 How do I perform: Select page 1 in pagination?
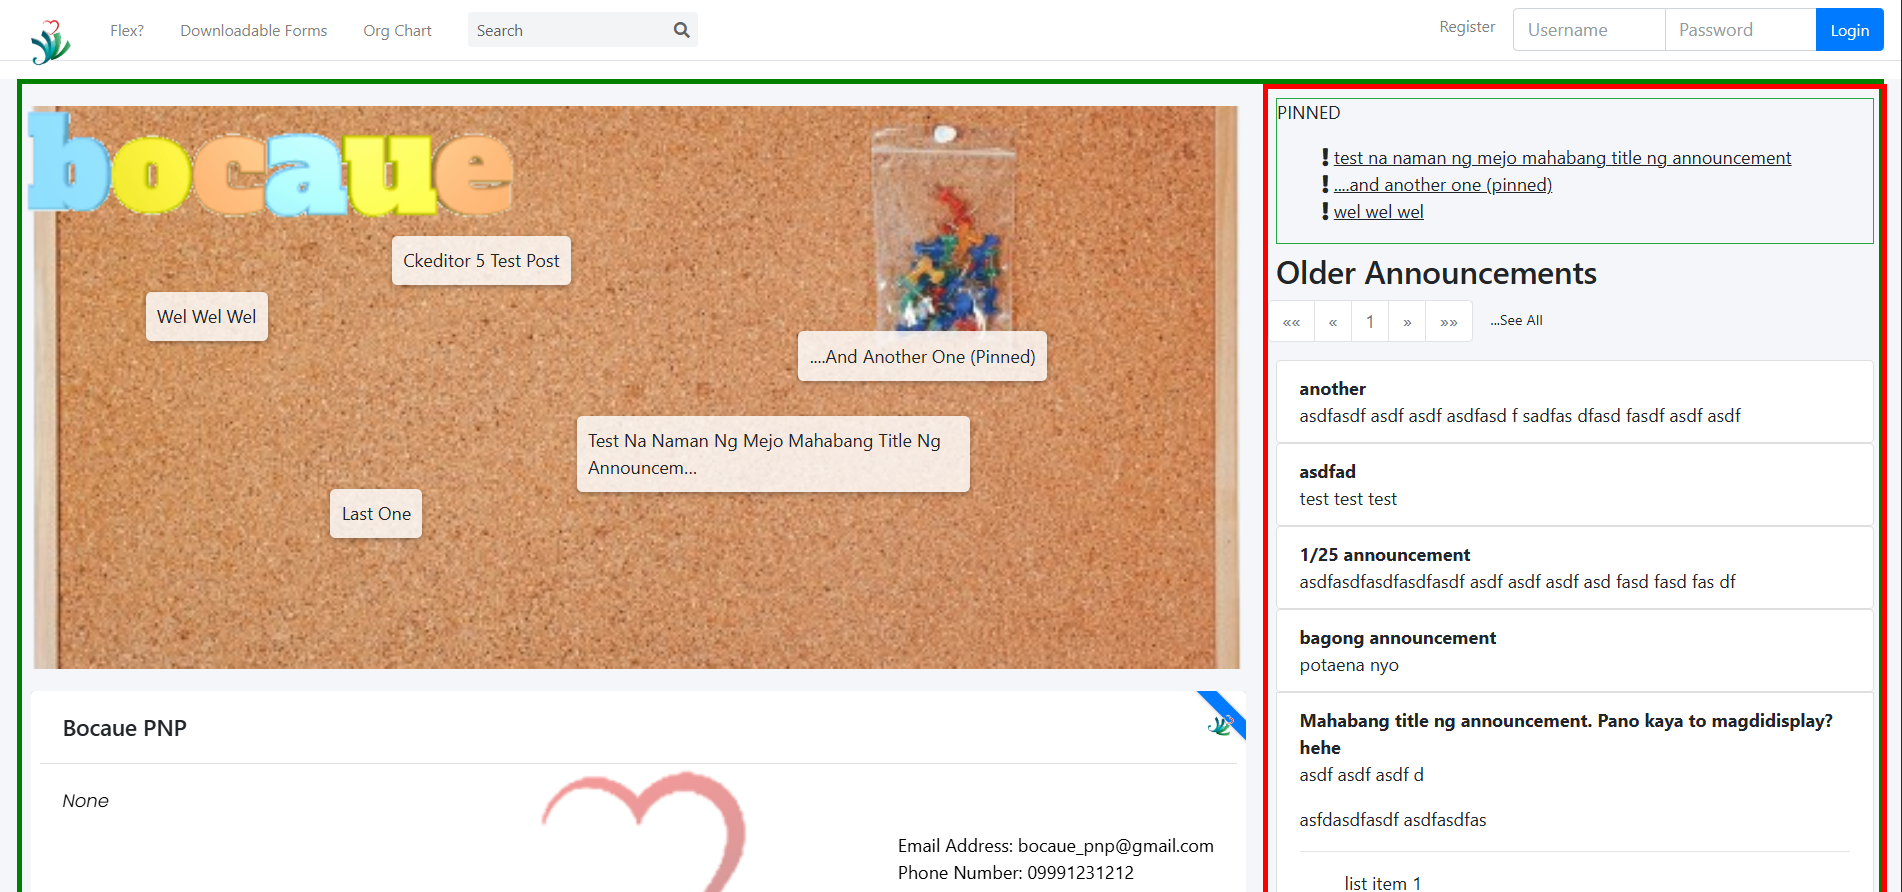pyautogui.click(x=1370, y=322)
